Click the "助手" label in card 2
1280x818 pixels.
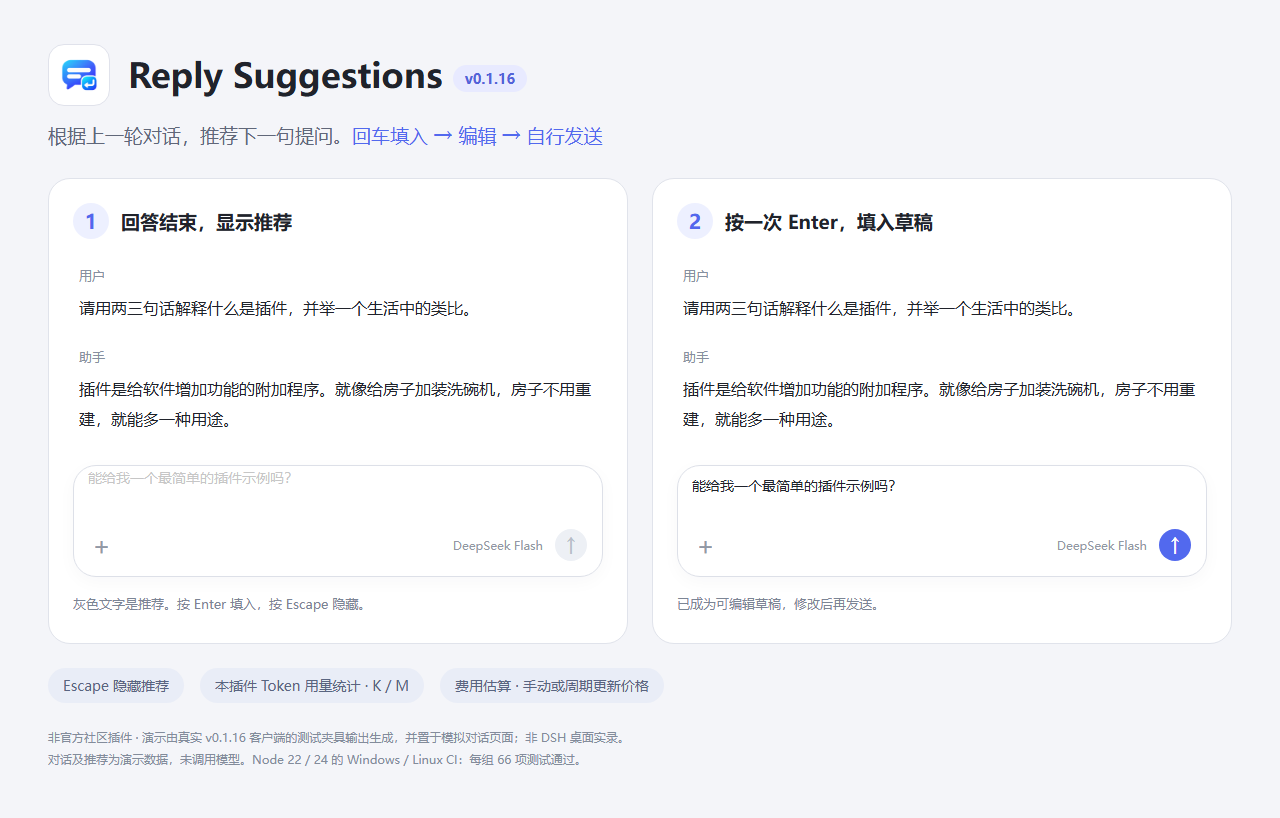696,358
